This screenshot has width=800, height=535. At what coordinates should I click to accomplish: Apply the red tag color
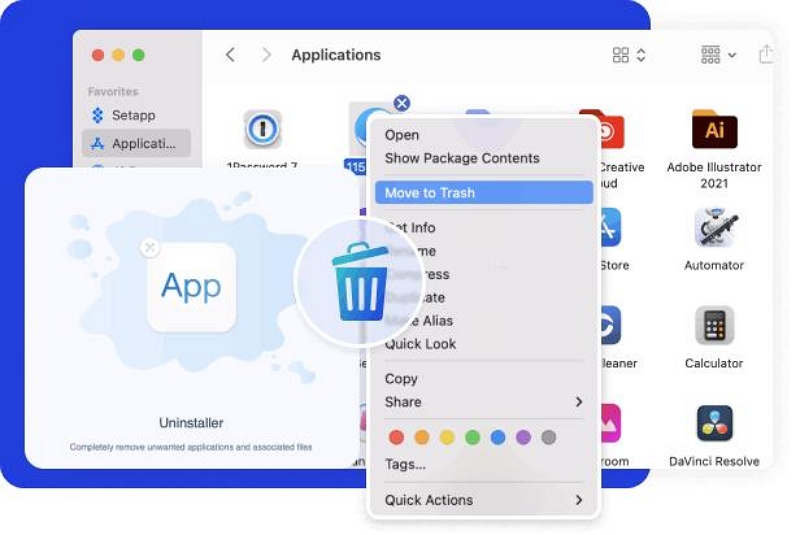point(396,437)
